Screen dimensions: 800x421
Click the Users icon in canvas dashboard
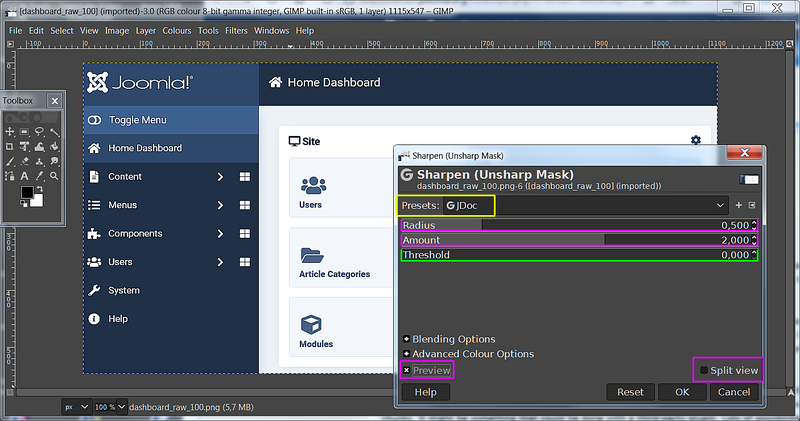coord(313,185)
